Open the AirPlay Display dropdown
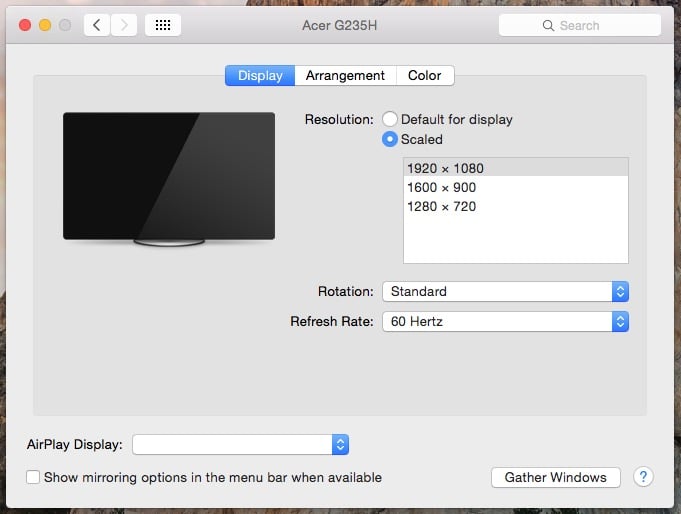681x514 pixels. pos(241,444)
